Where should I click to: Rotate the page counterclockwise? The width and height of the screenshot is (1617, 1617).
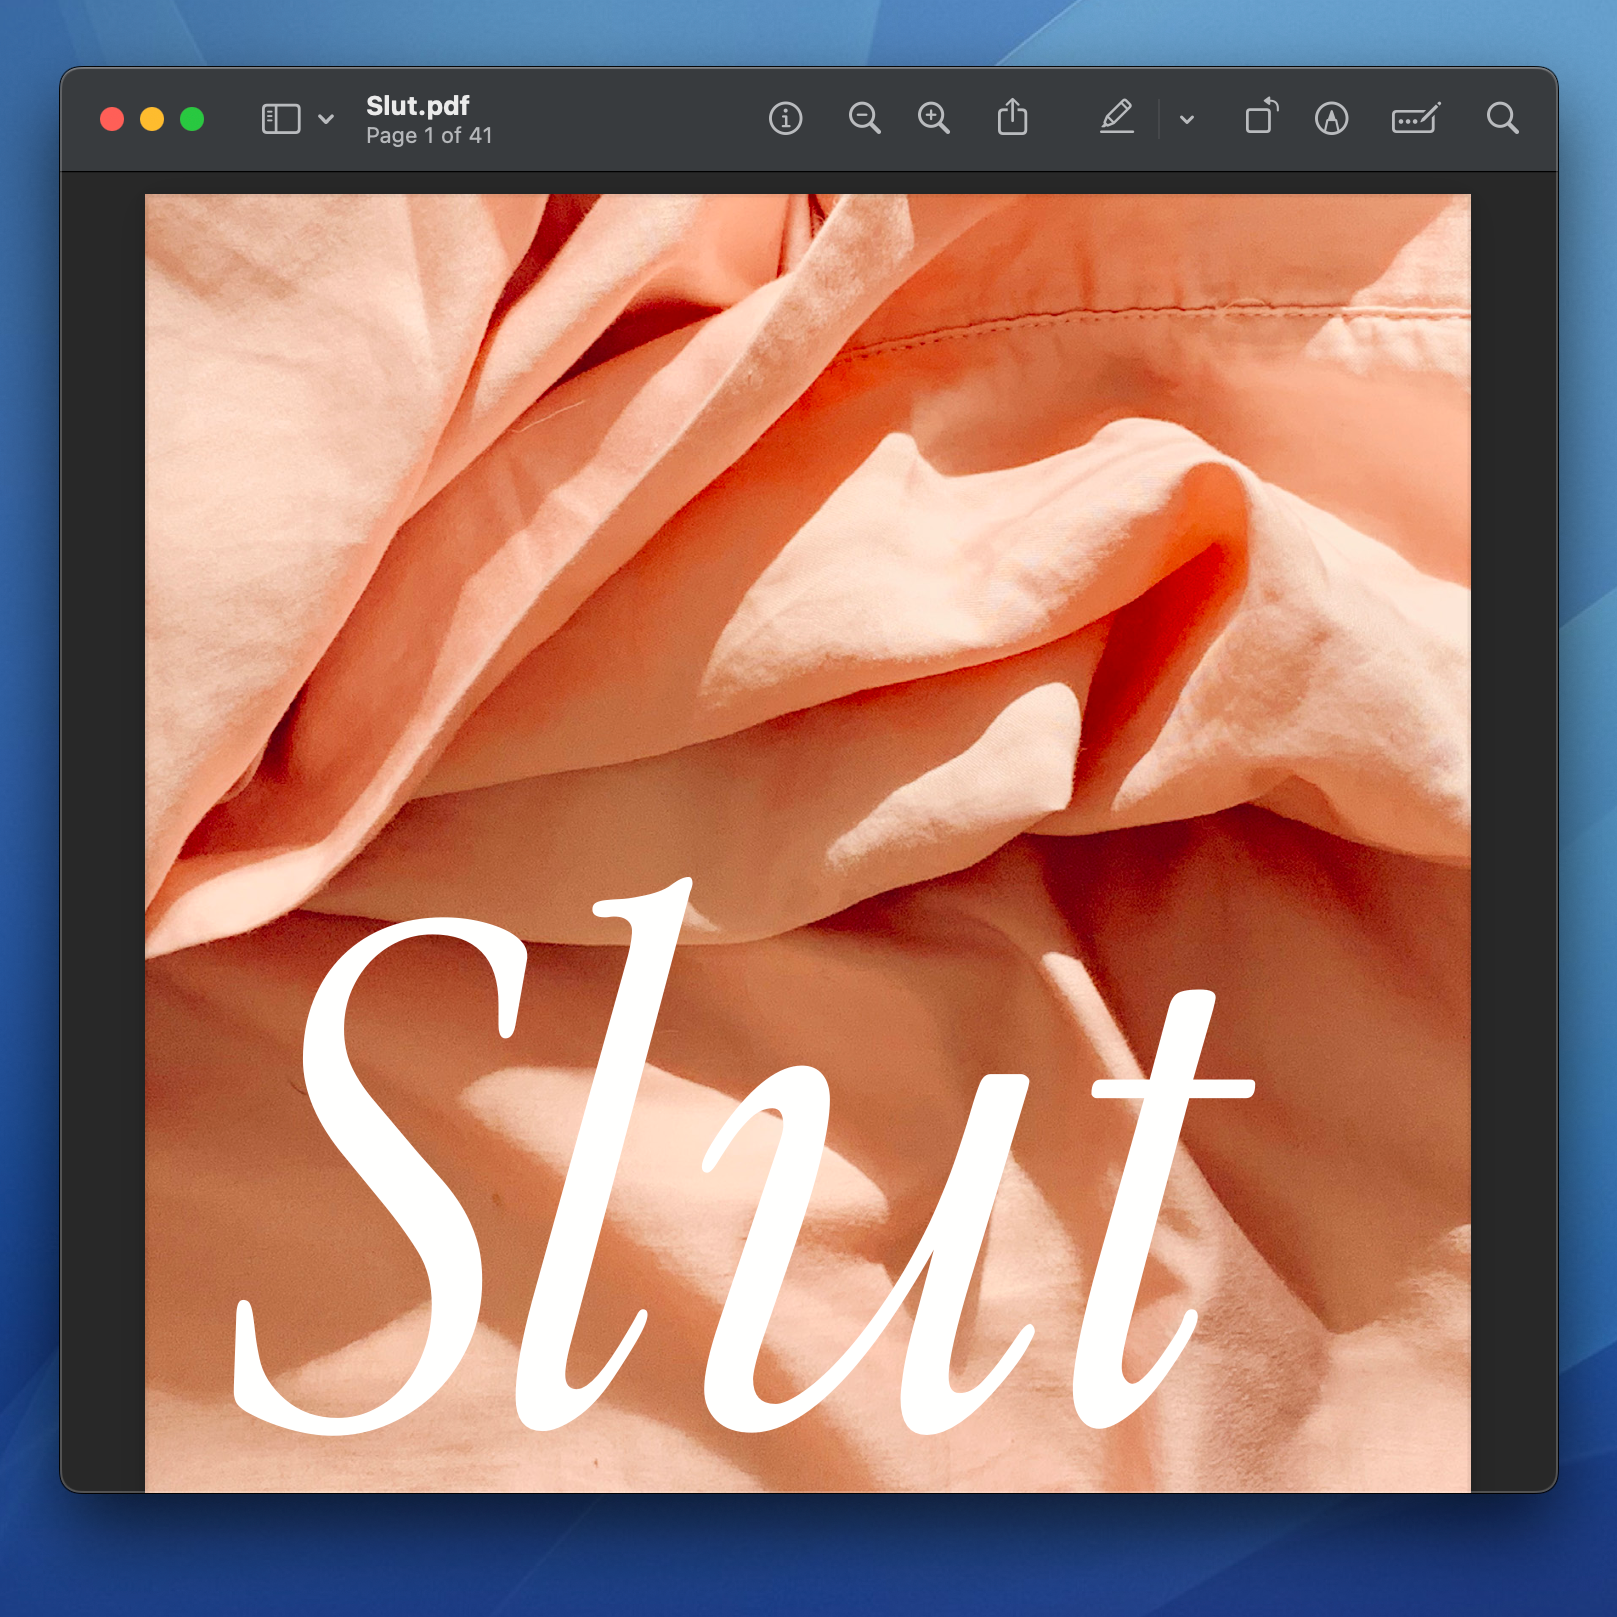1261,118
